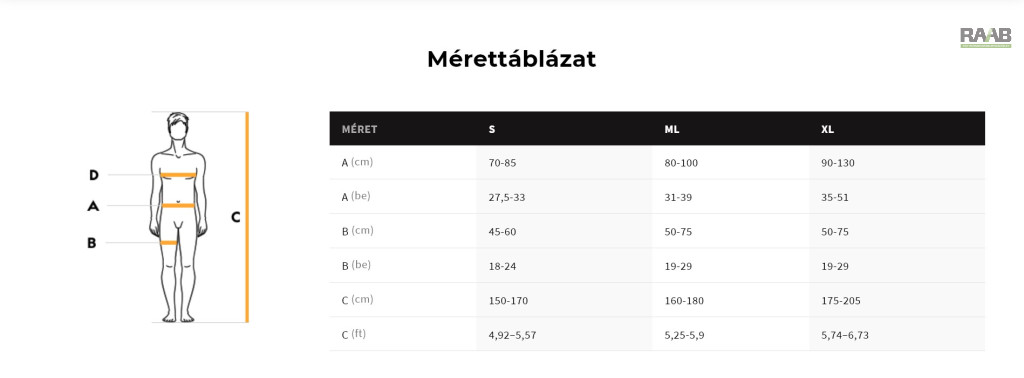The width and height of the screenshot is (1024, 378).
Task: Click the XL size column header
Action: tap(827, 129)
